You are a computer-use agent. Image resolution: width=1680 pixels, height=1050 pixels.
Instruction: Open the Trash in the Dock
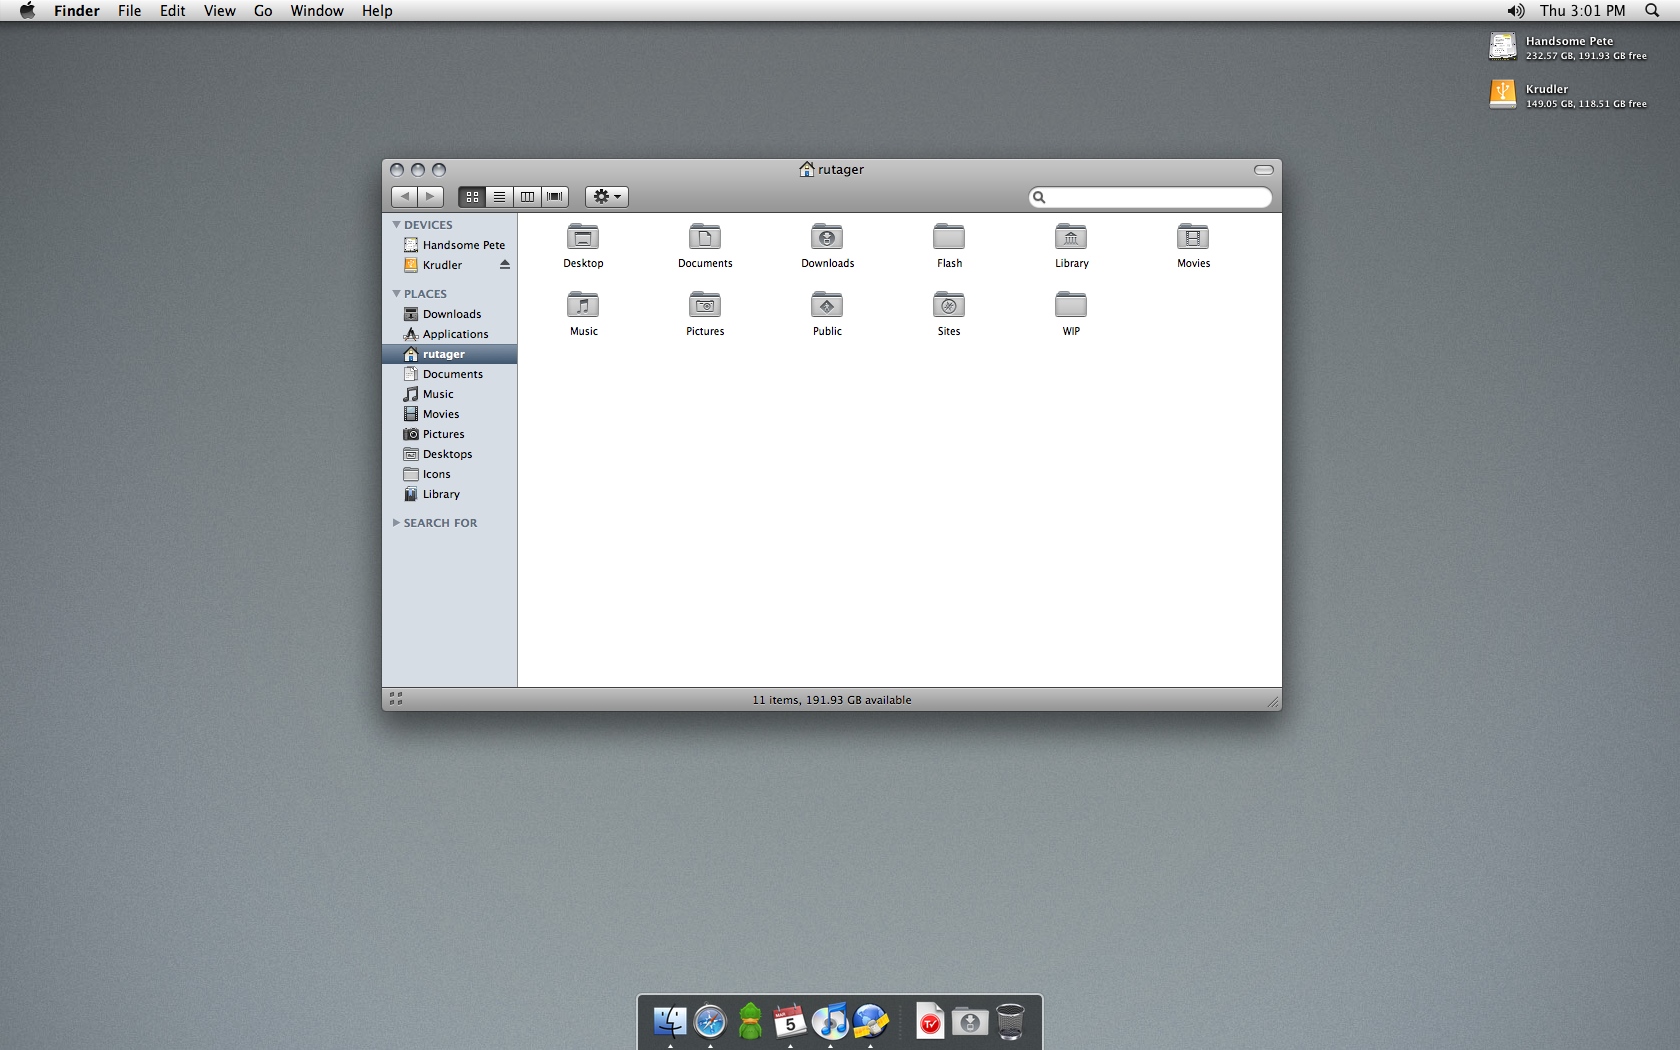(1010, 1022)
